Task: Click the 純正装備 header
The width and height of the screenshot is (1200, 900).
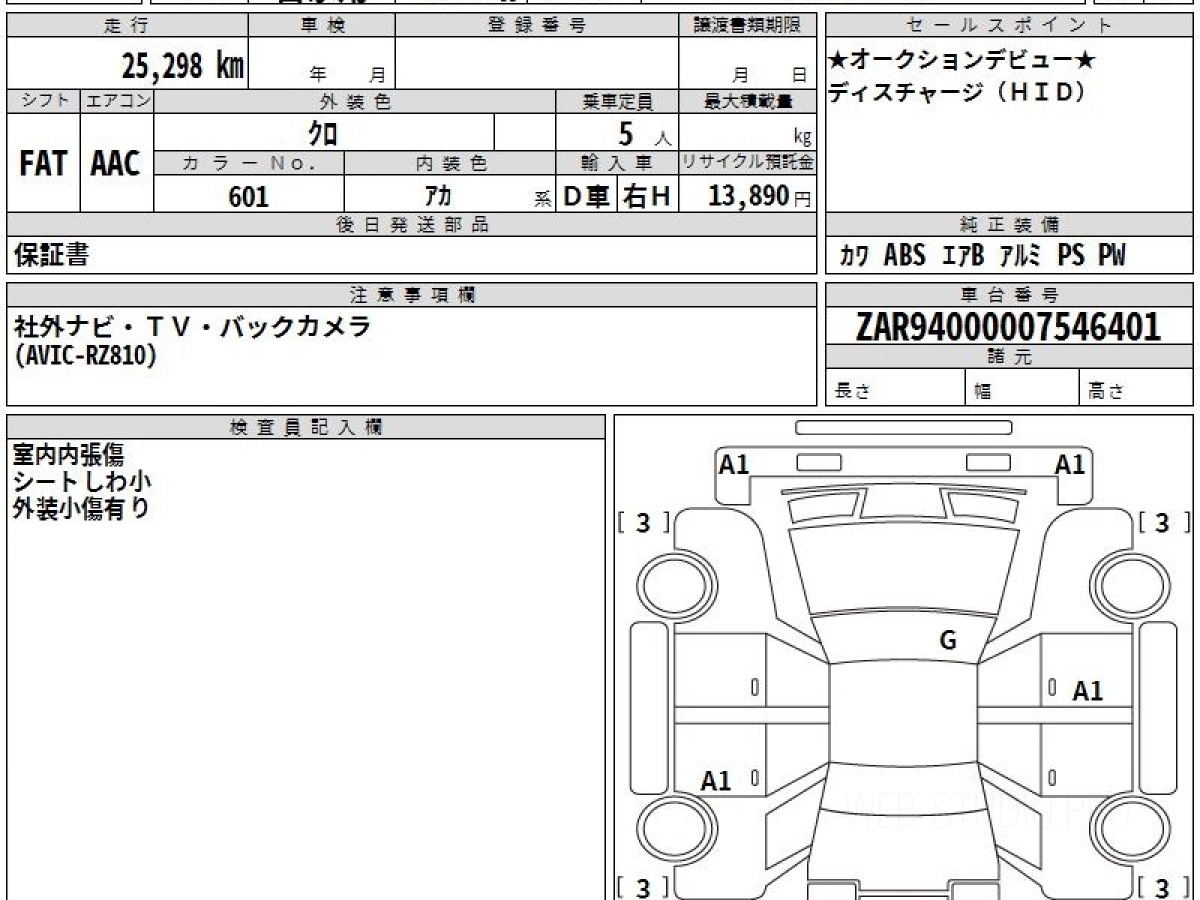Action: [x=1010, y=225]
